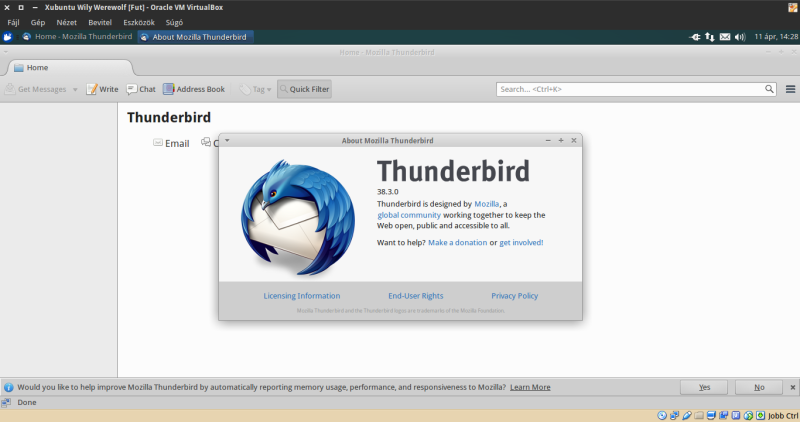Click the Email account setup option
800x422 pixels.
click(x=171, y=143)
